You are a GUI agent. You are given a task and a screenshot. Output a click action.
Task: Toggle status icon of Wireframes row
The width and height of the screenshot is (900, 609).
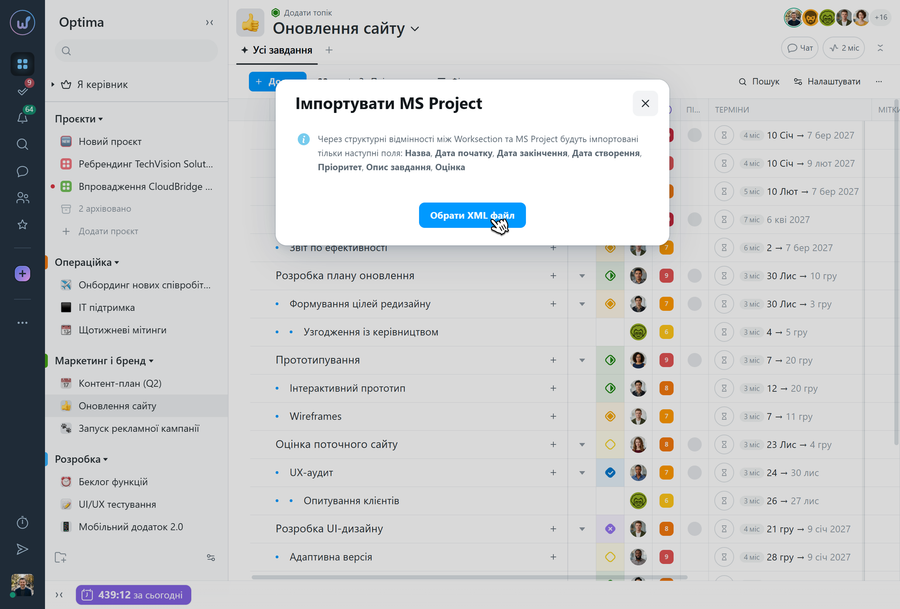point(610,416)
